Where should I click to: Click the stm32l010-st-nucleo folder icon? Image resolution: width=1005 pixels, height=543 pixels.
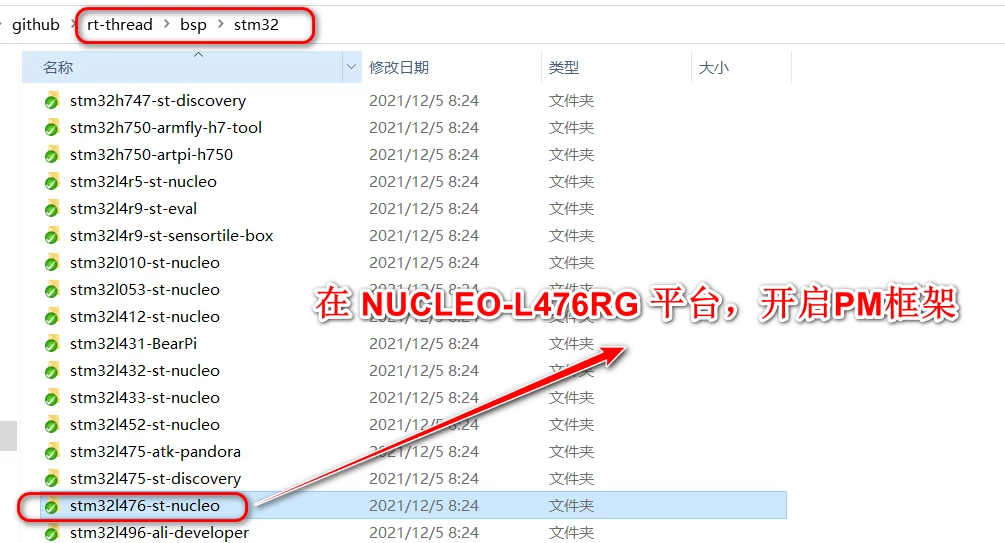point(52,263)
